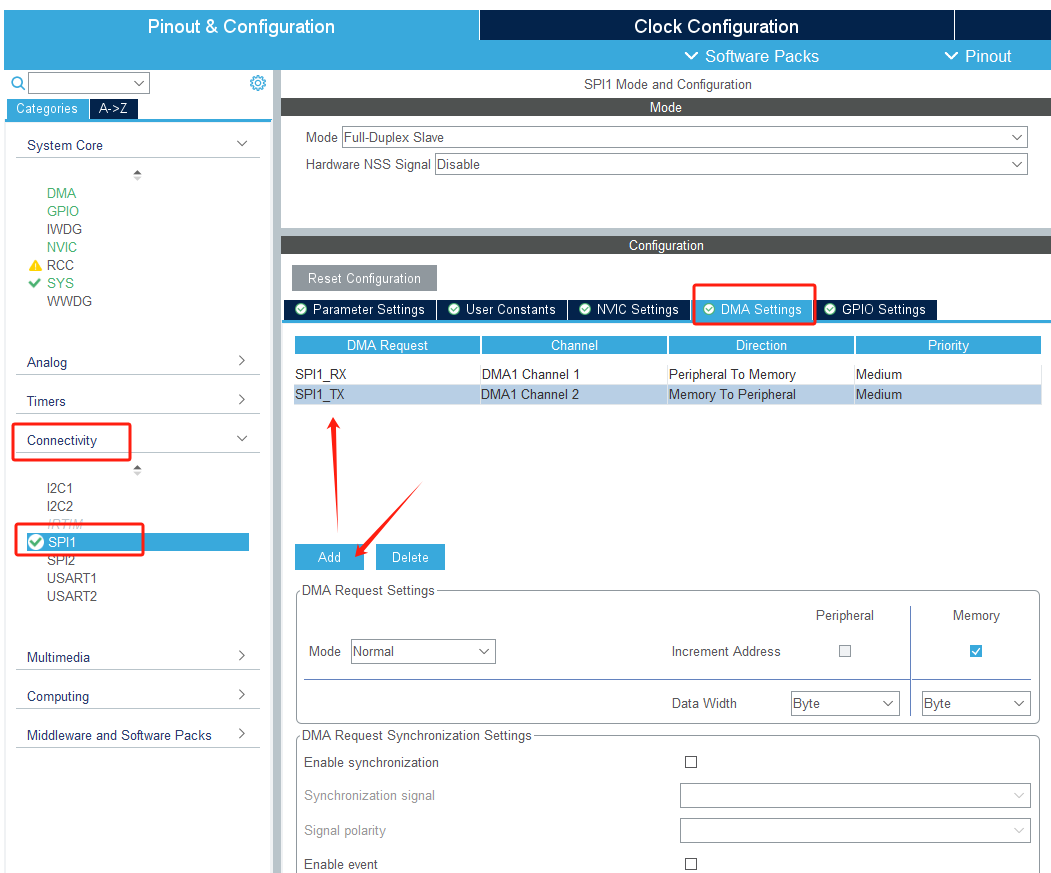Switch to Clock Configuration tab

tap(717, 26)
